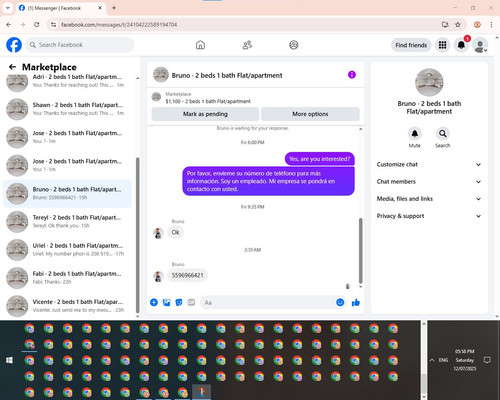Image resolution: width=500 pixels, height=400 pixels.
Task: Open Shawn conversation in Marketplace list
Action: click(68, 109)
